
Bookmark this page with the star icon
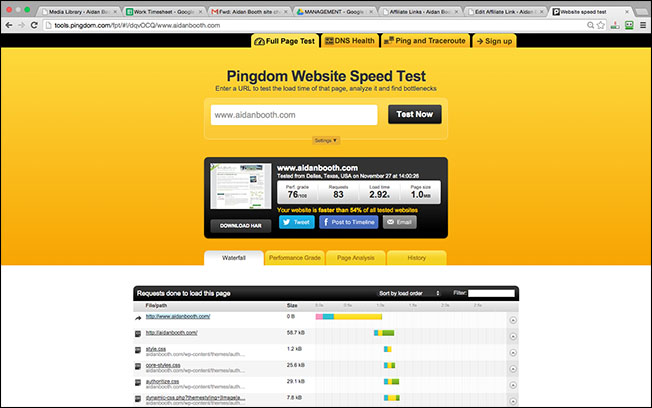pyautogui.click(x=600, y=25)
